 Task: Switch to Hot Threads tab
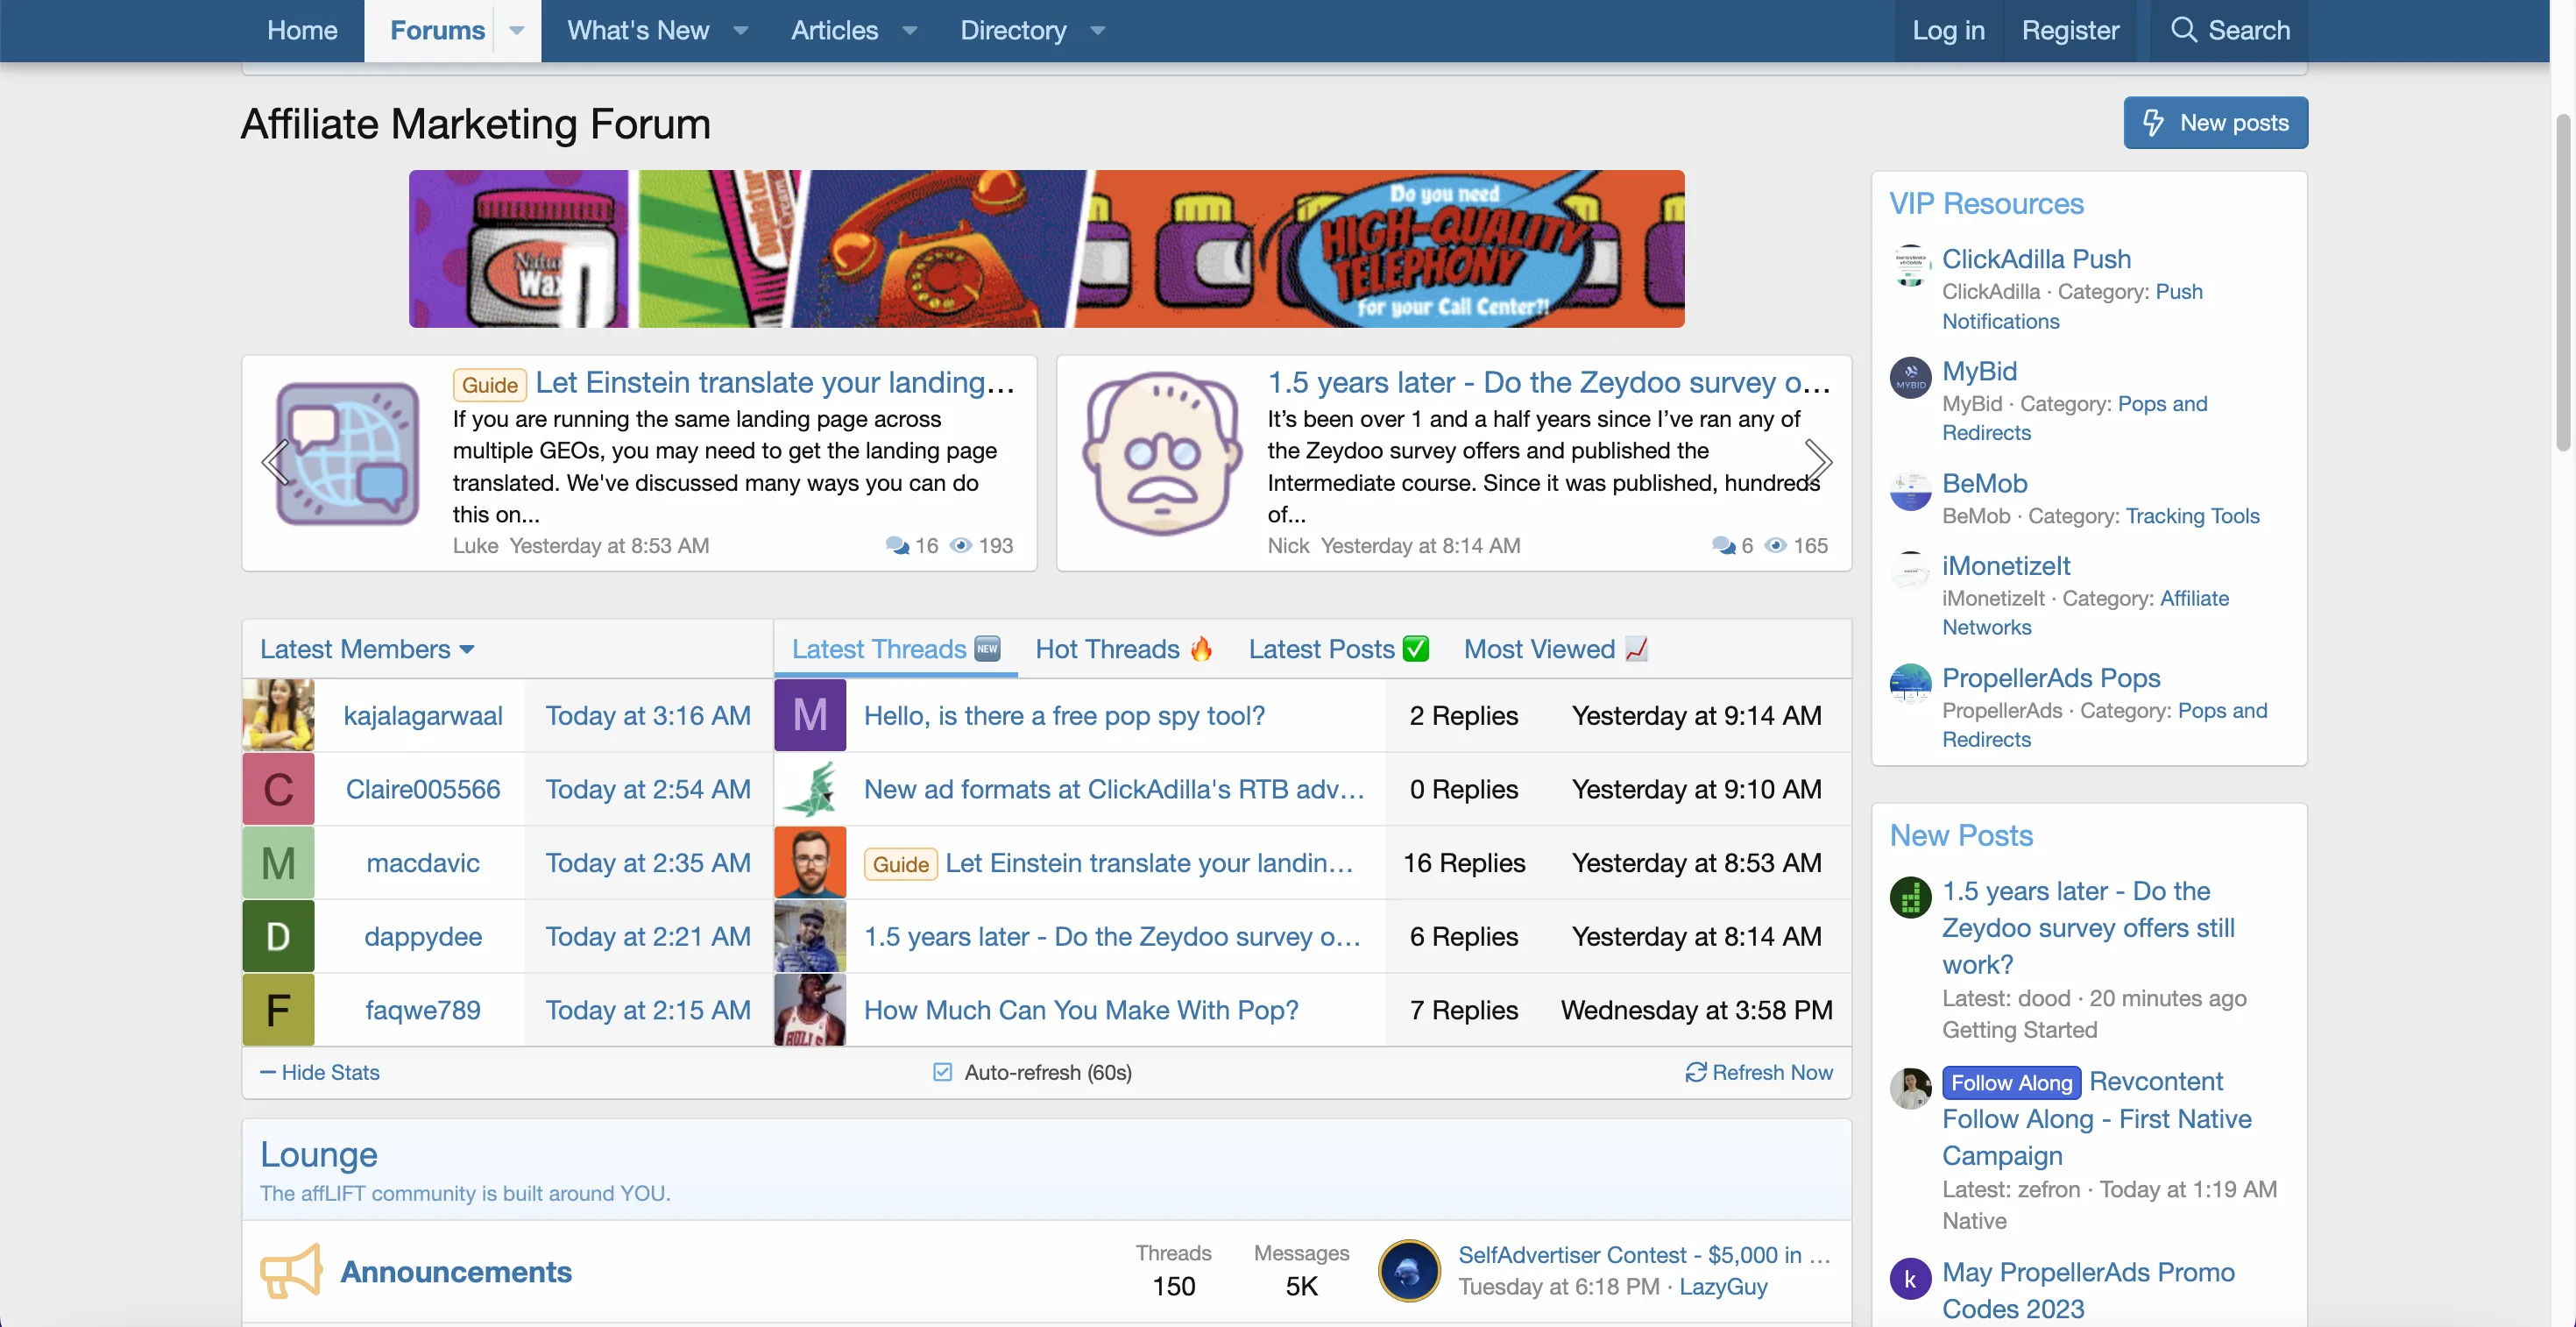pos(1124,649)
